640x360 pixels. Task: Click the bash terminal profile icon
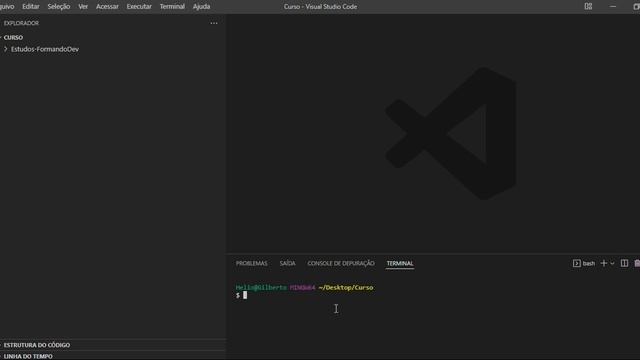tap(576, 263)
